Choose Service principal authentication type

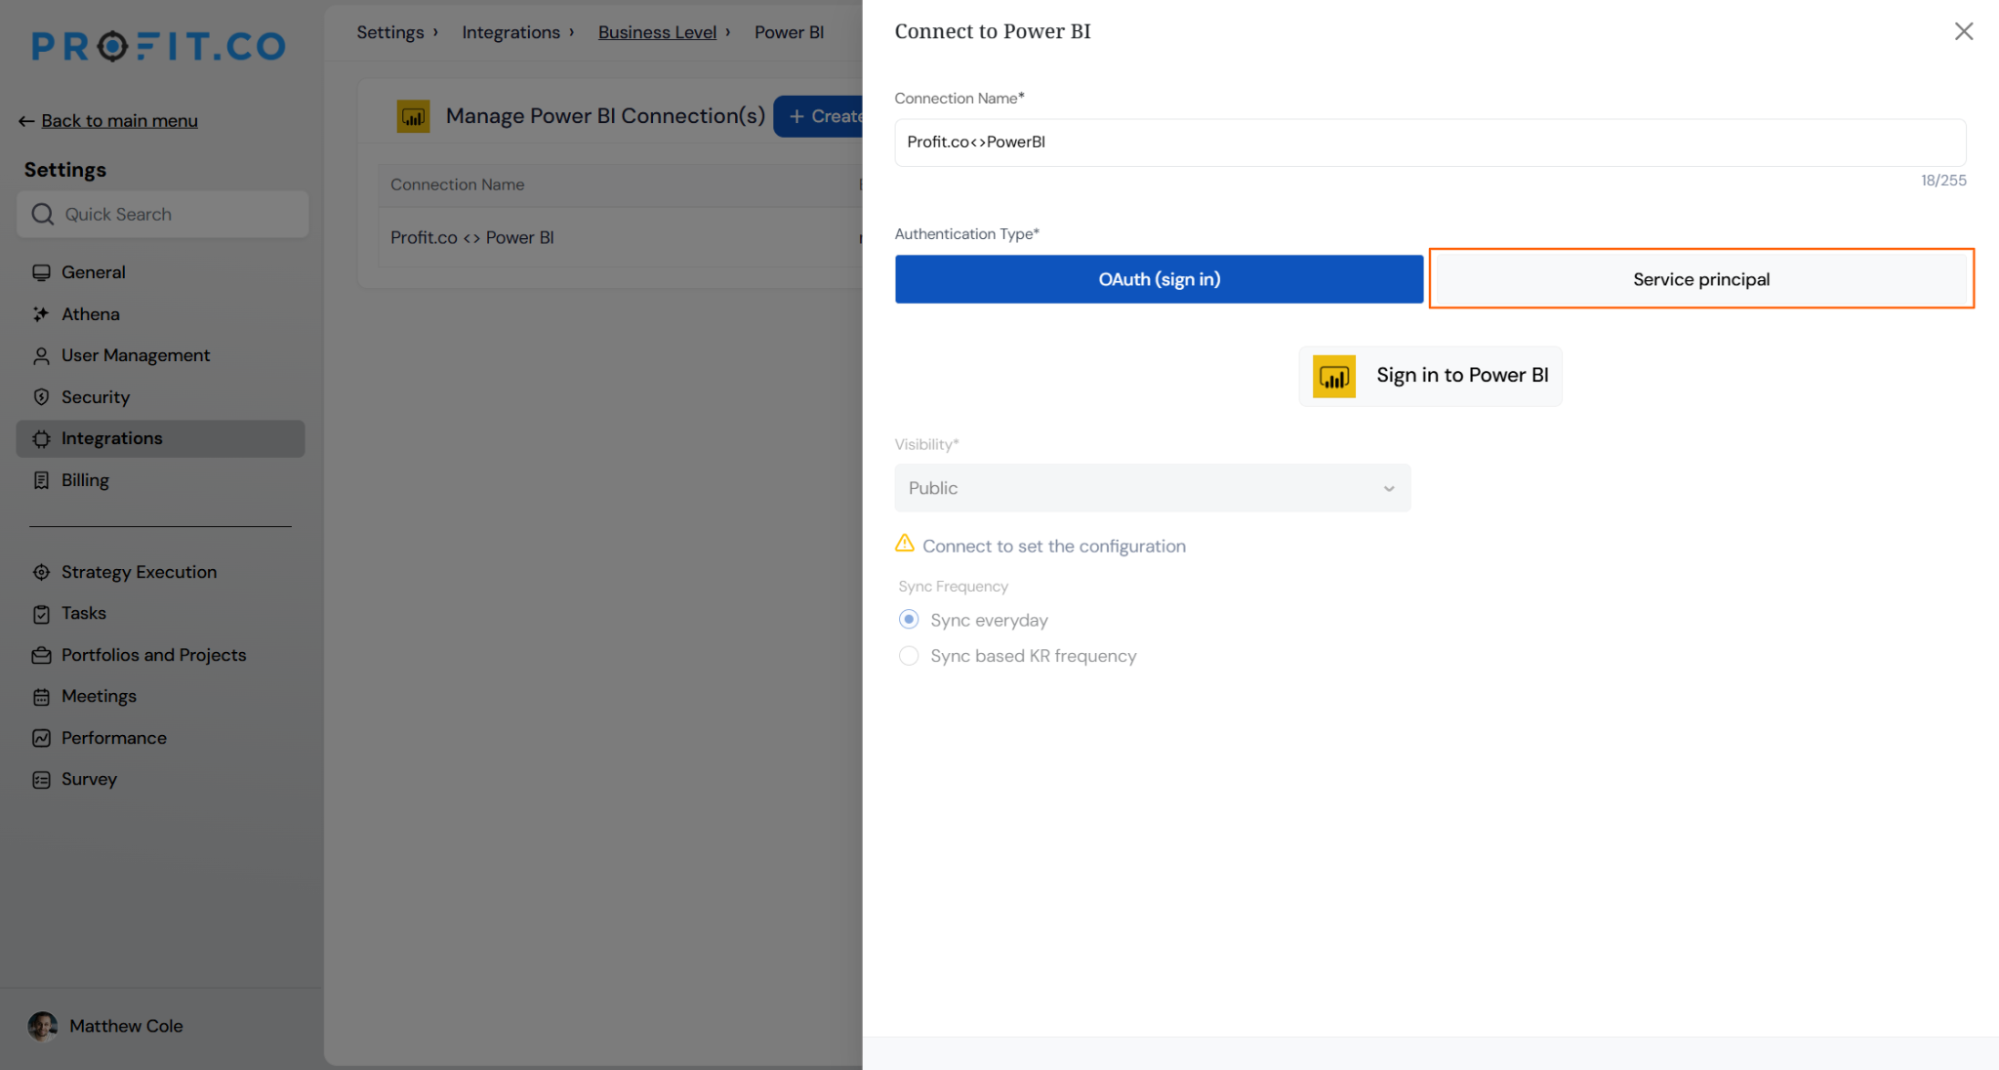click(x=1701, y=279)
